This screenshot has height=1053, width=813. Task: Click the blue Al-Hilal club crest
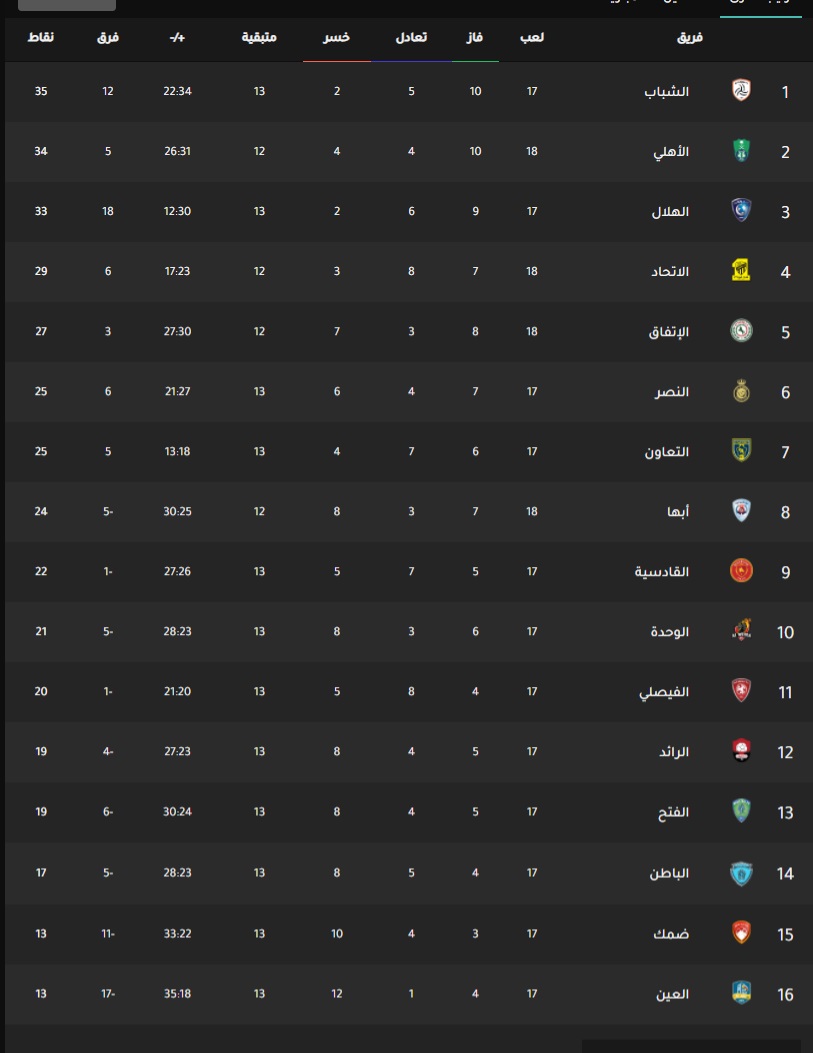(x=740, y=210)
